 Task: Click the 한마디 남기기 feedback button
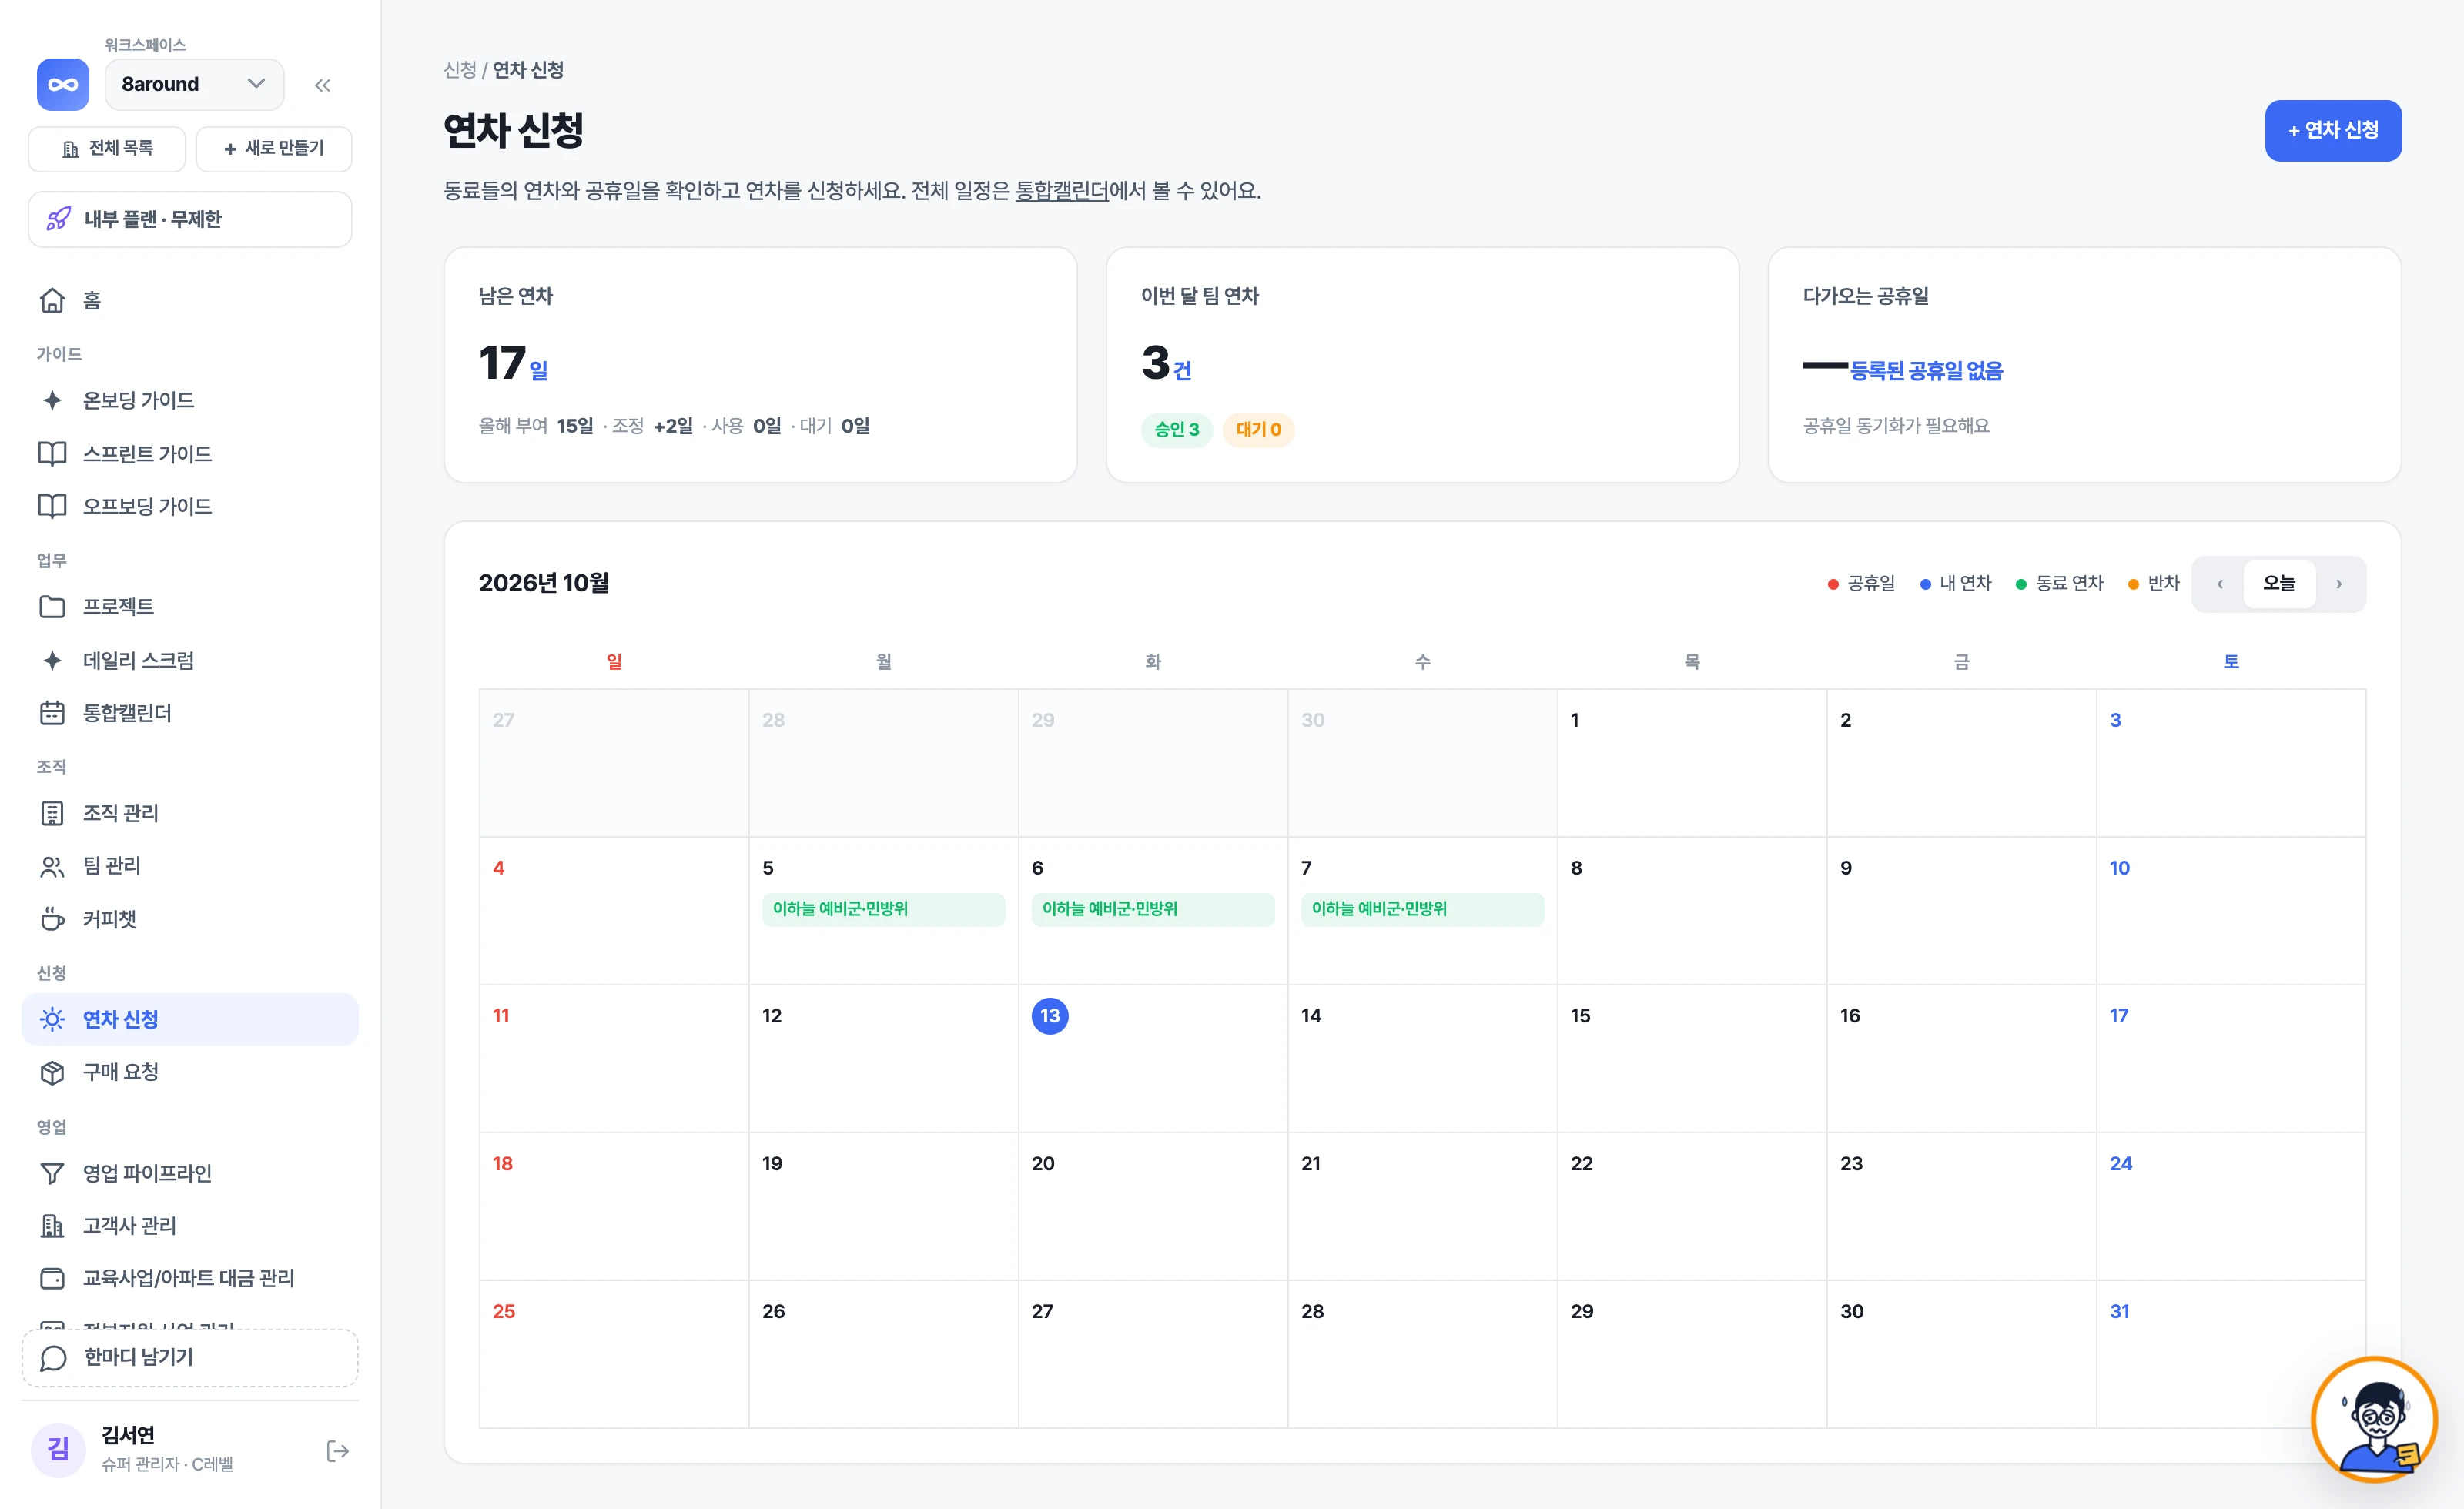tap(190, 1358)
